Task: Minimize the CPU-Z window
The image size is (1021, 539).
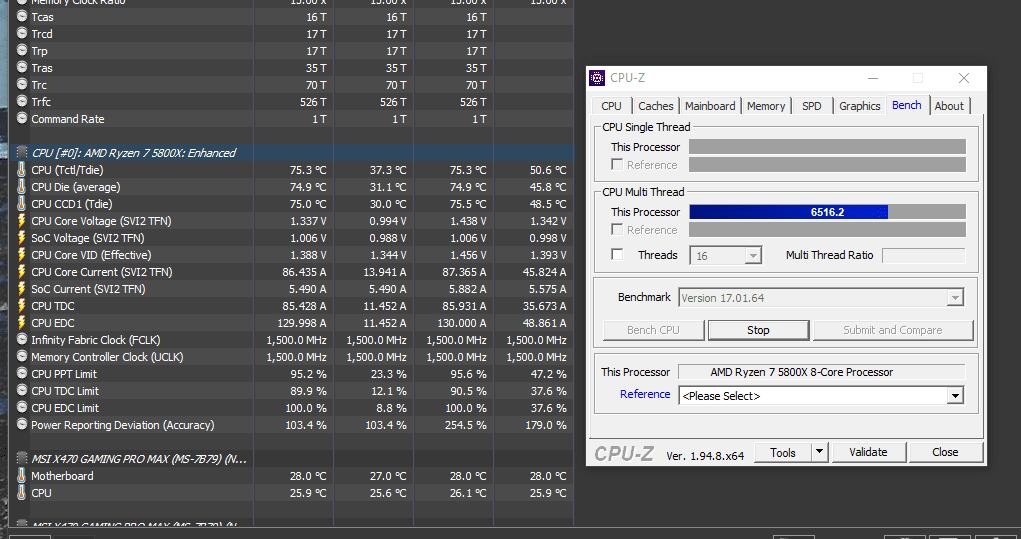Action: [873, 78]
